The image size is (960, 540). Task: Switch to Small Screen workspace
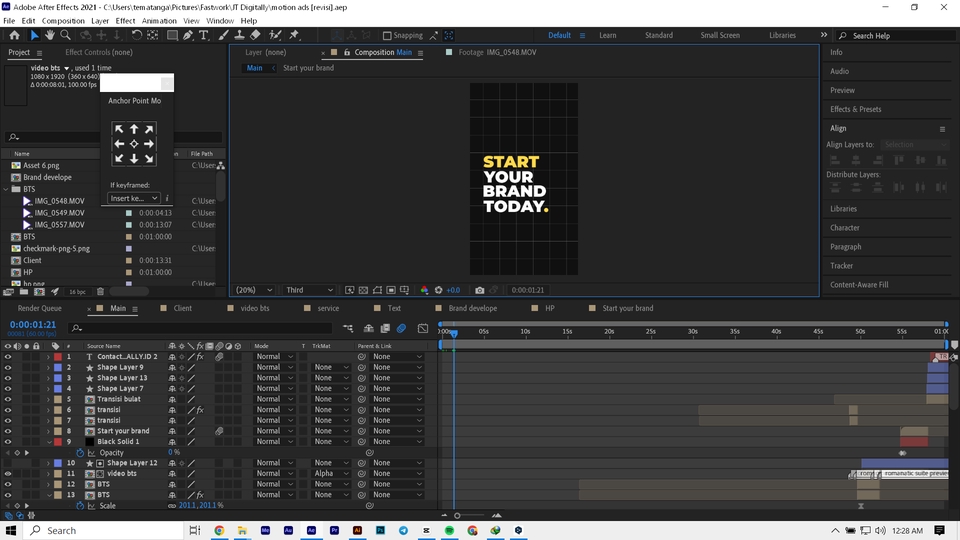[720, 36]
